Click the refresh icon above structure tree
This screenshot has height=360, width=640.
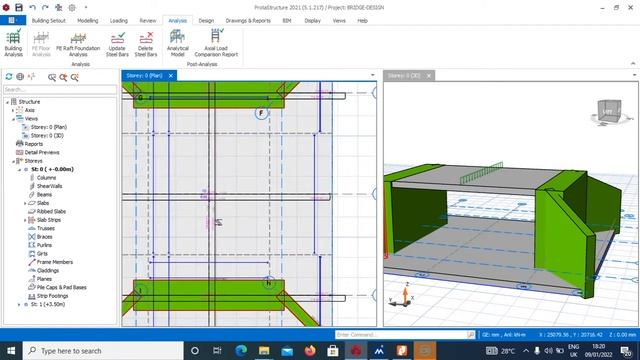coord(9,76)
